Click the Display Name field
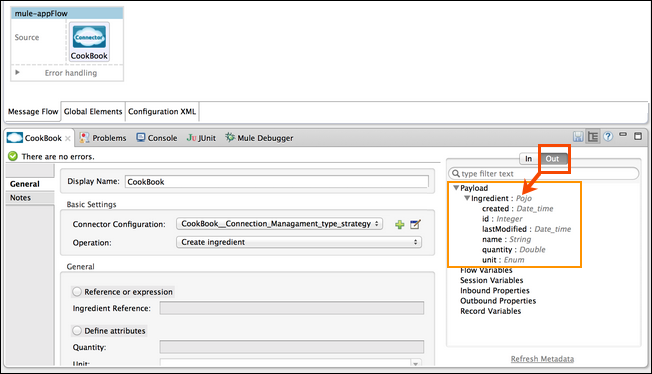This screenshot has width=652, height=374. [277, 181]
